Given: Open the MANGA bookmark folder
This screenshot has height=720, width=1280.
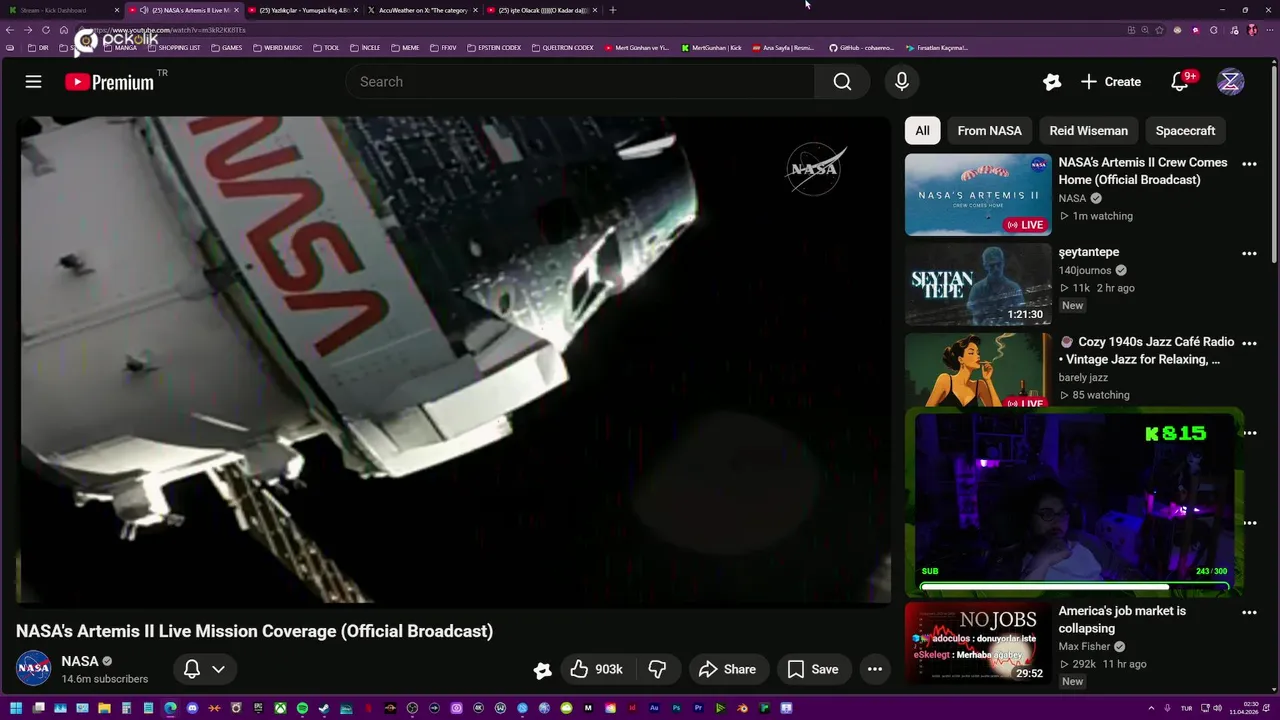Looking at the screenshot, I should 121,48.
